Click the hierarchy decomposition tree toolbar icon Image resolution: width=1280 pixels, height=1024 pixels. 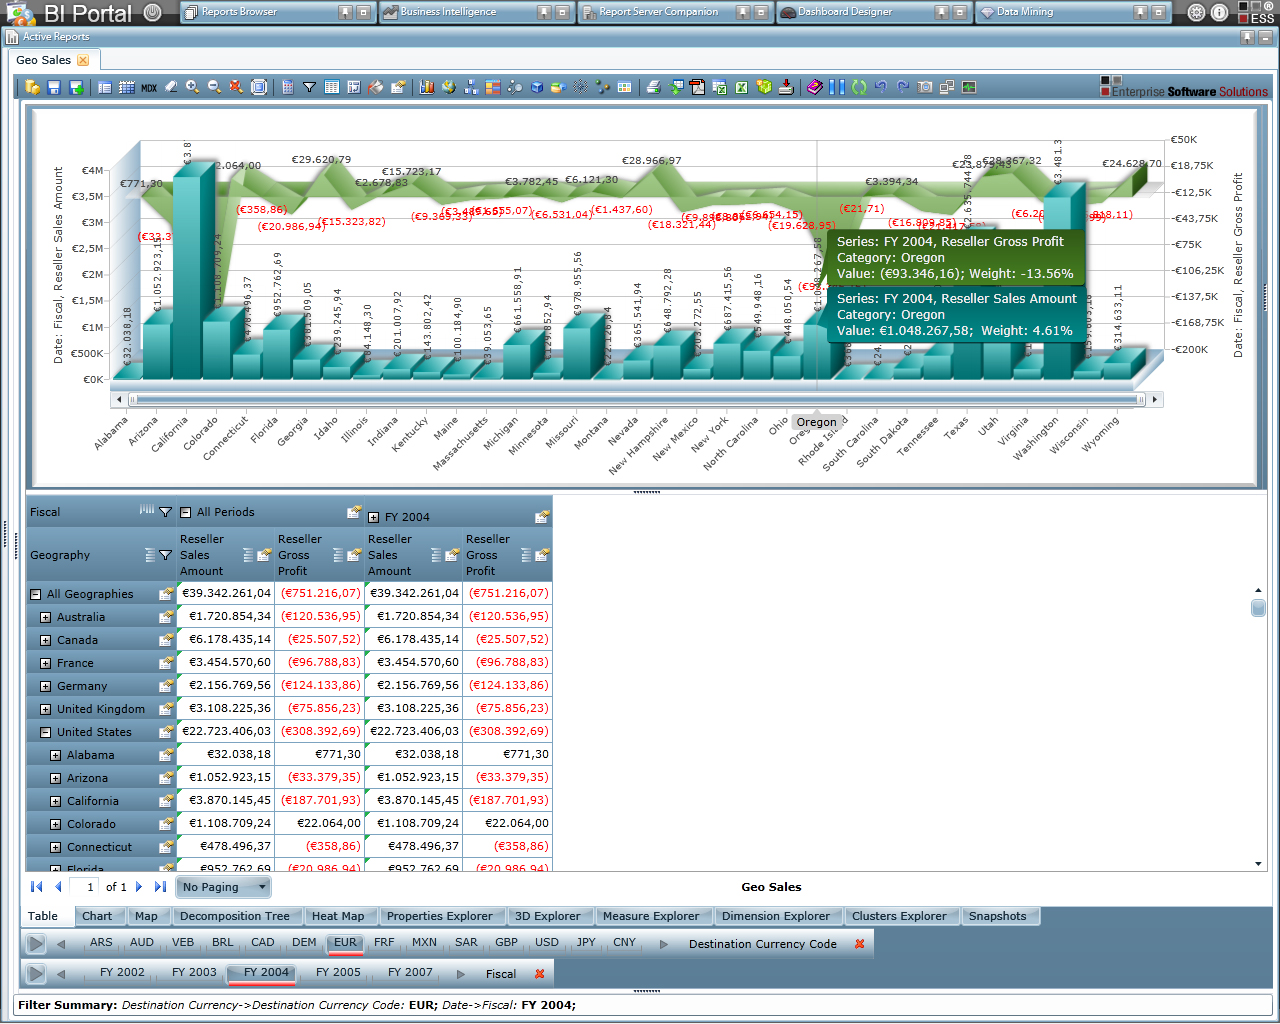click(x=471, y=87)
